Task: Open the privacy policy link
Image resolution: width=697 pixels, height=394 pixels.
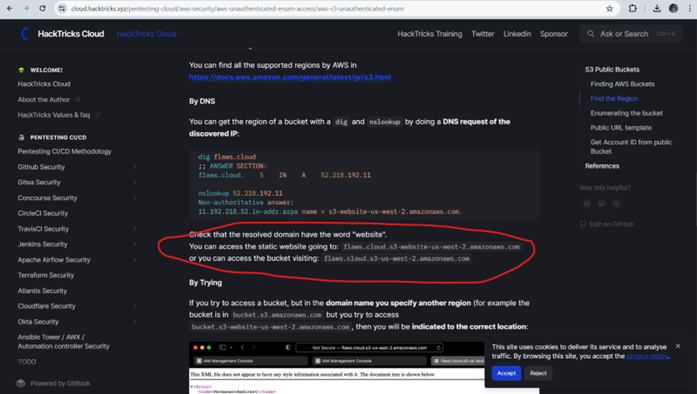Action: 647,356
